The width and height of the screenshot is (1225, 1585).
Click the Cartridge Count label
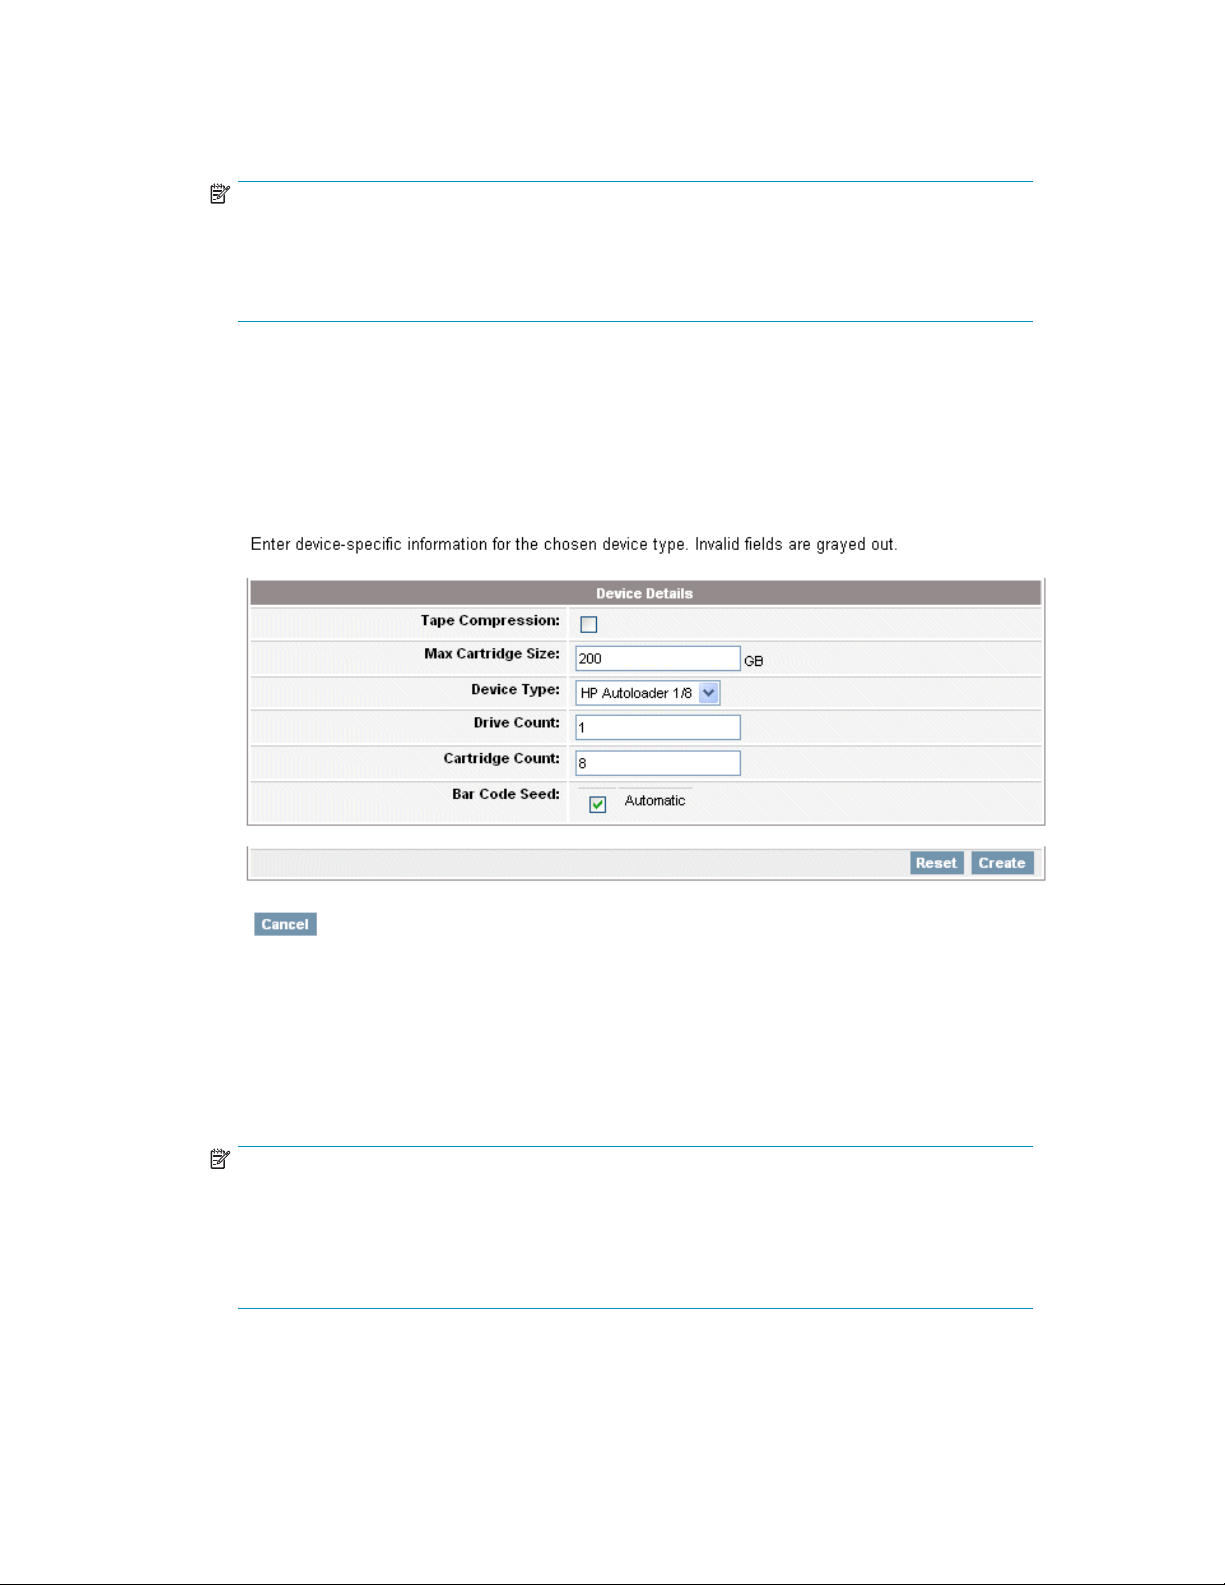pos(502,759)
